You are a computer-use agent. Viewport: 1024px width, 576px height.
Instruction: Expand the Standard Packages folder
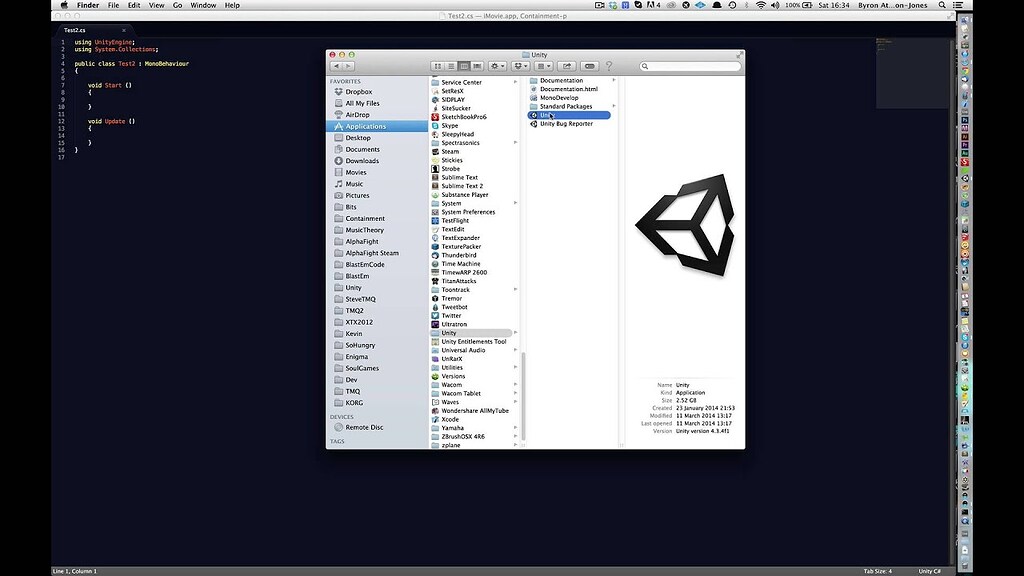(x=613, y=106)
